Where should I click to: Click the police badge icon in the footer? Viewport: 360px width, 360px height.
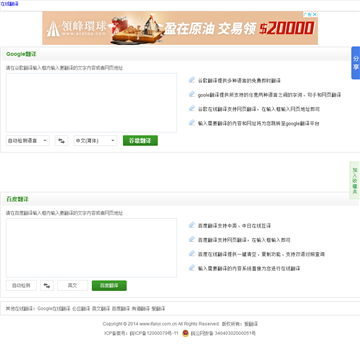click(x=186, y=333)
